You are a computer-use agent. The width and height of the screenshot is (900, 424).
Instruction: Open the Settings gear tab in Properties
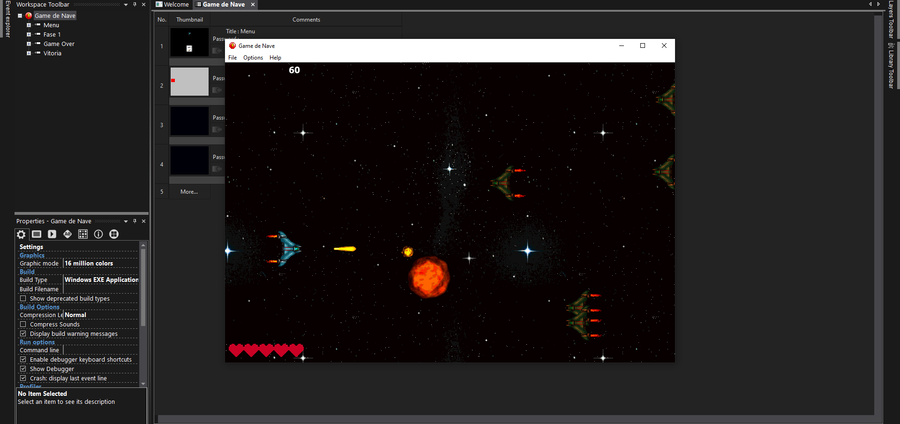(x=21, y=234)
